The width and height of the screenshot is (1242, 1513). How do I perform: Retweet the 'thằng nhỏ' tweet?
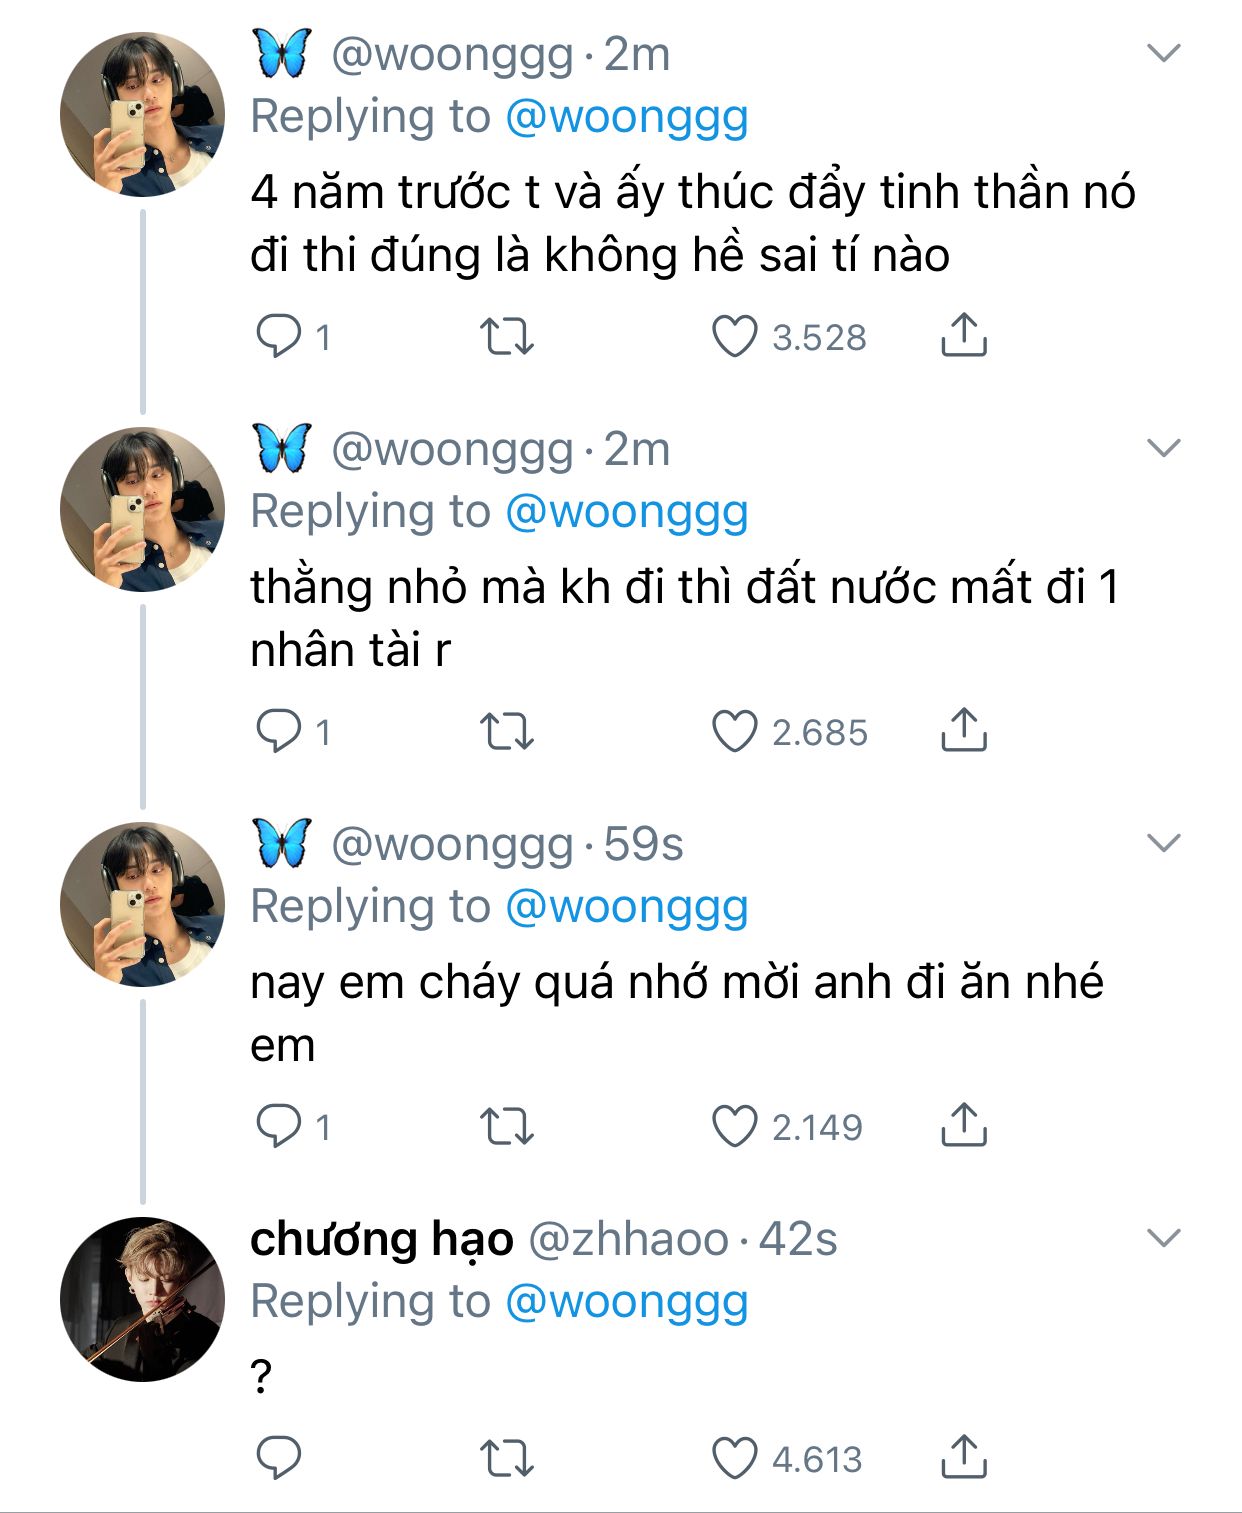pos(507,731)
